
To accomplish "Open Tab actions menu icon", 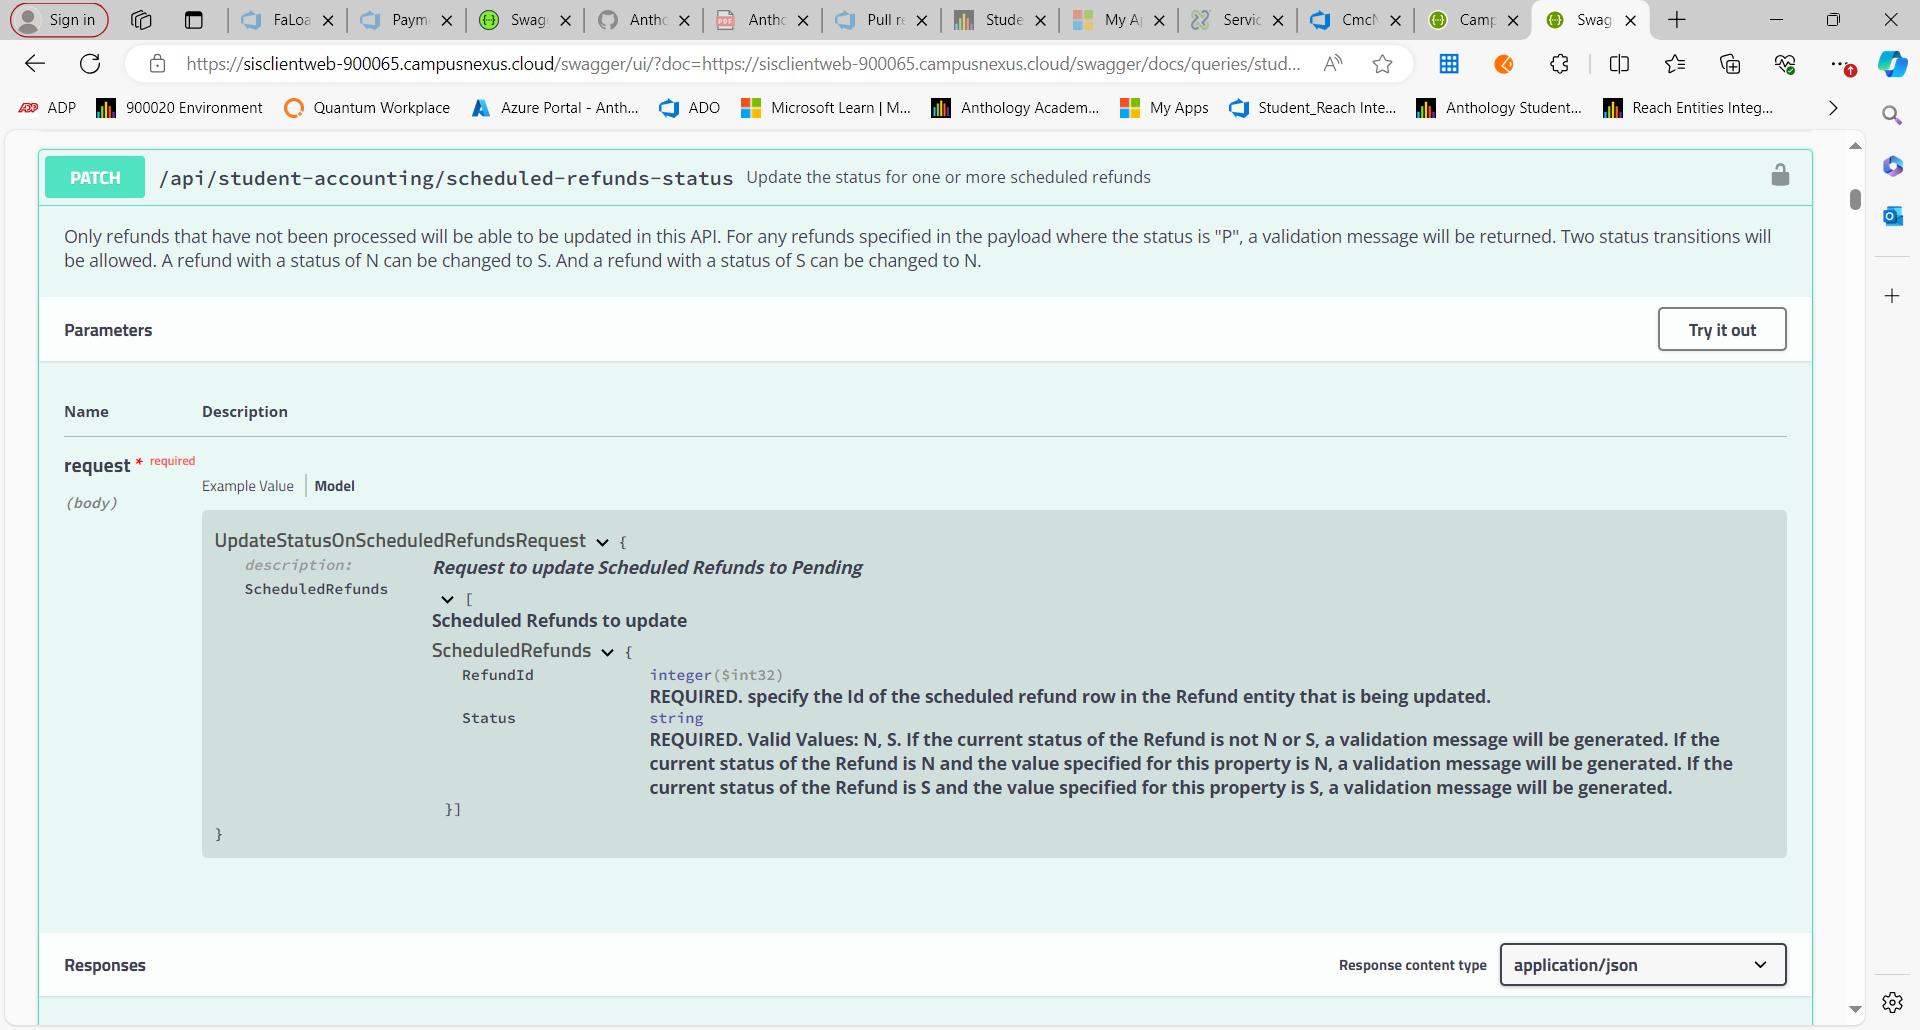I will point(194,20).
